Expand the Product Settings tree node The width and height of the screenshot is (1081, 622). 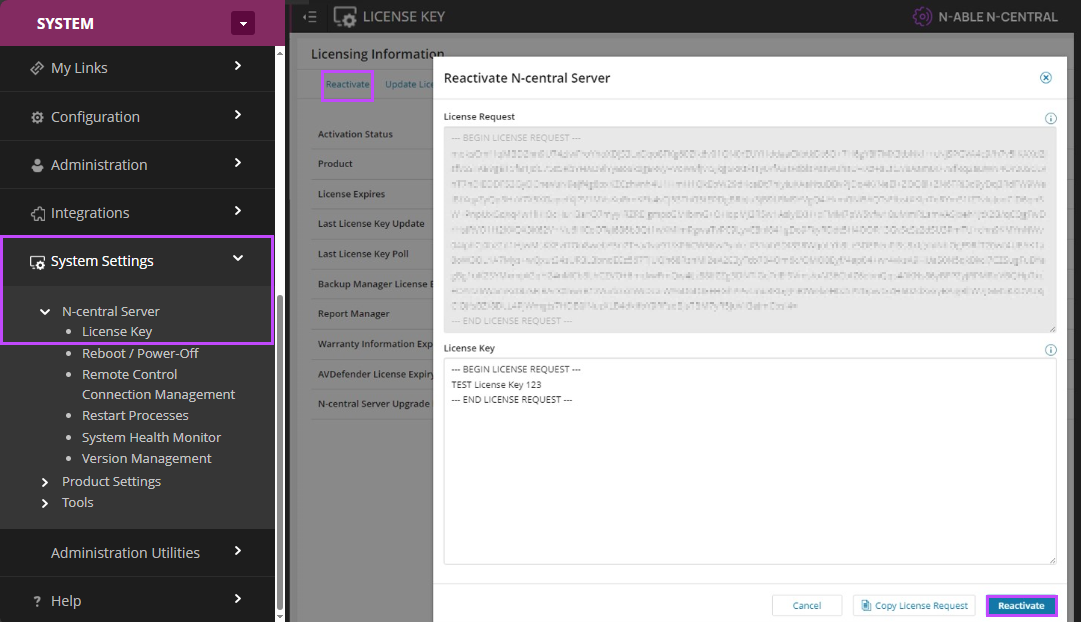(x=45, y=482)
